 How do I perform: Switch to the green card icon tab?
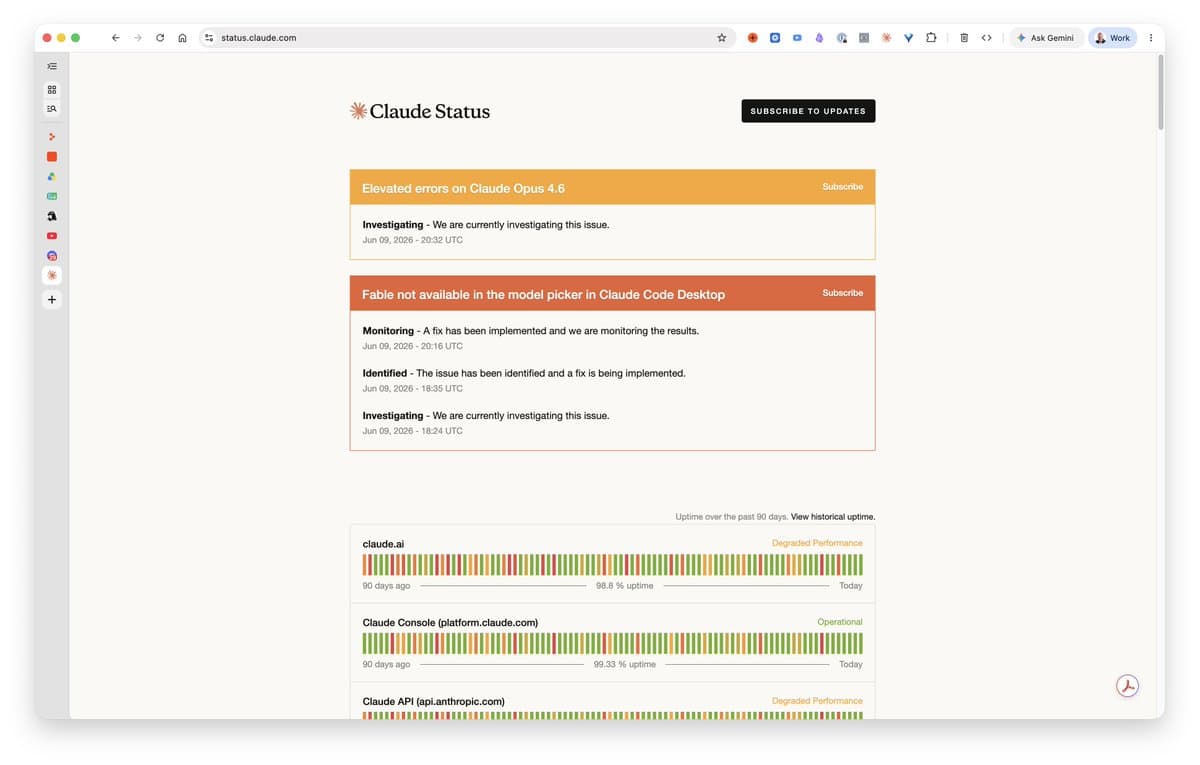pos(52,196)
